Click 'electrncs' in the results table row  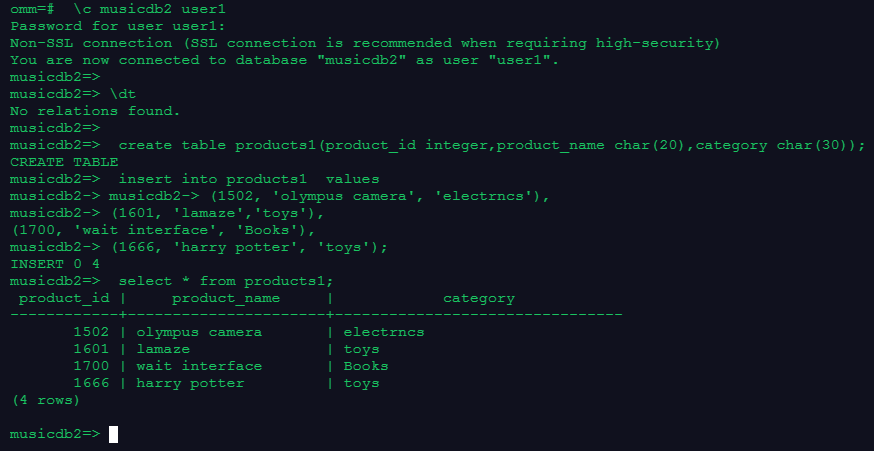384,332
